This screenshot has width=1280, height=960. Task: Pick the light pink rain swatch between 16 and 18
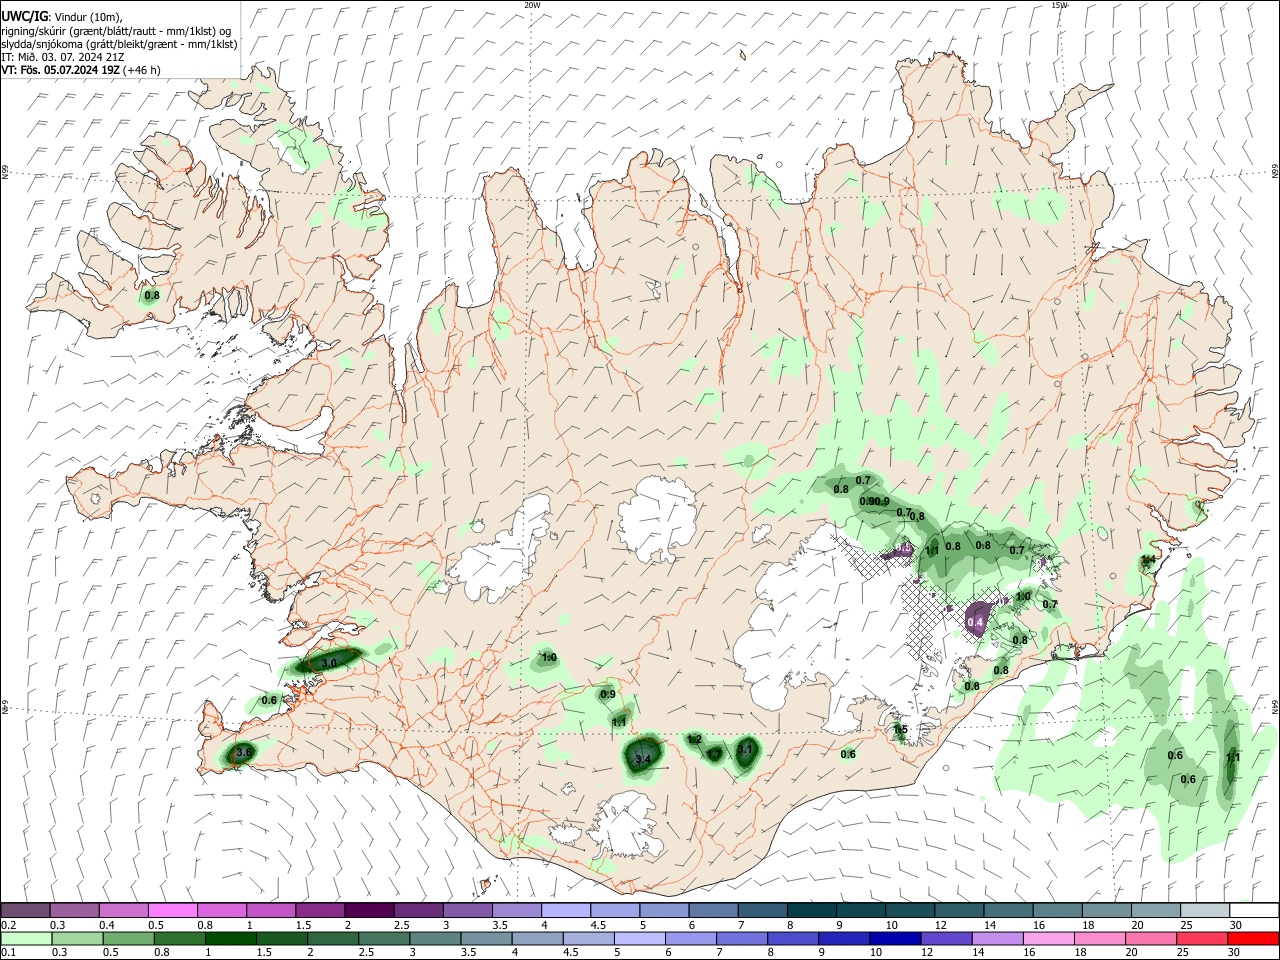click(x=1047, y=938)
